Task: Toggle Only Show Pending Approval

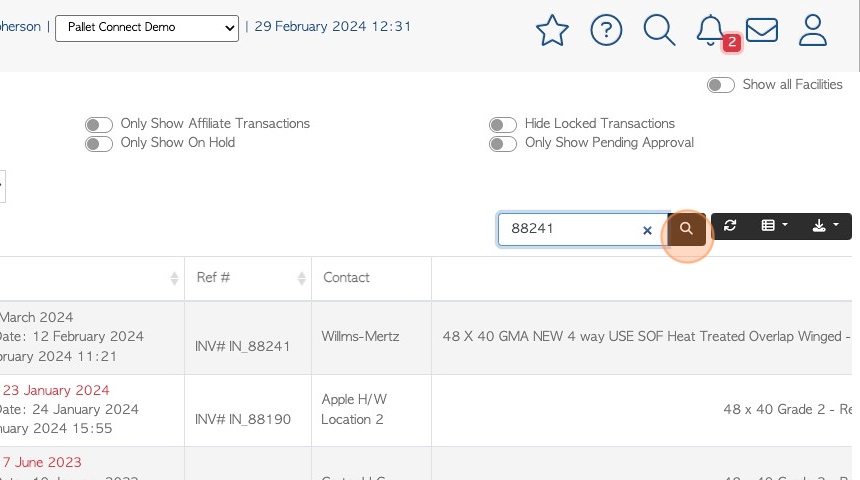Action: 503,144
